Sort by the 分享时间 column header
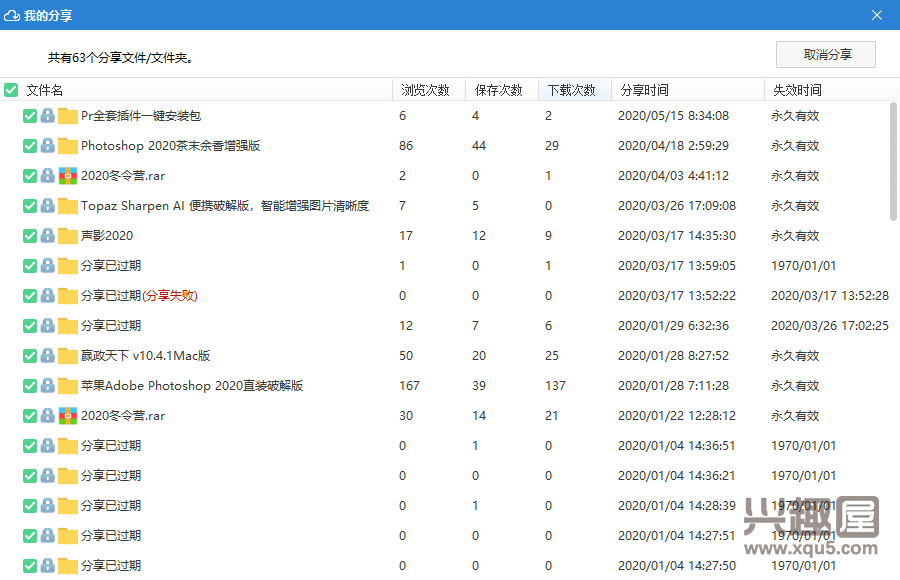900x580 pixels. coord(688,90)
